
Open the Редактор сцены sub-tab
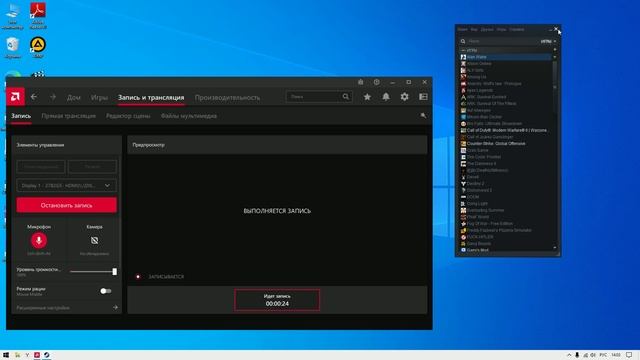(x=128, y=116)
